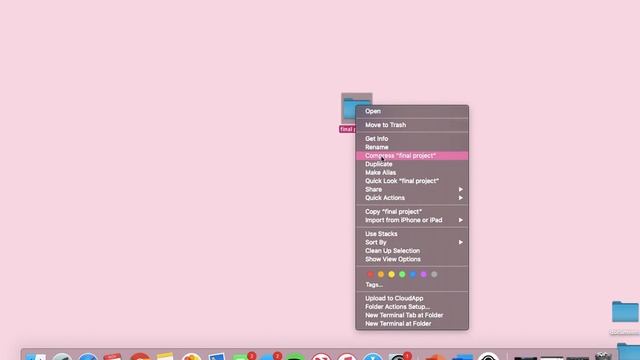Viewport: 640px width, 360px height.
Task: Choose Copy "final project"
Action: tap(412, 211)
